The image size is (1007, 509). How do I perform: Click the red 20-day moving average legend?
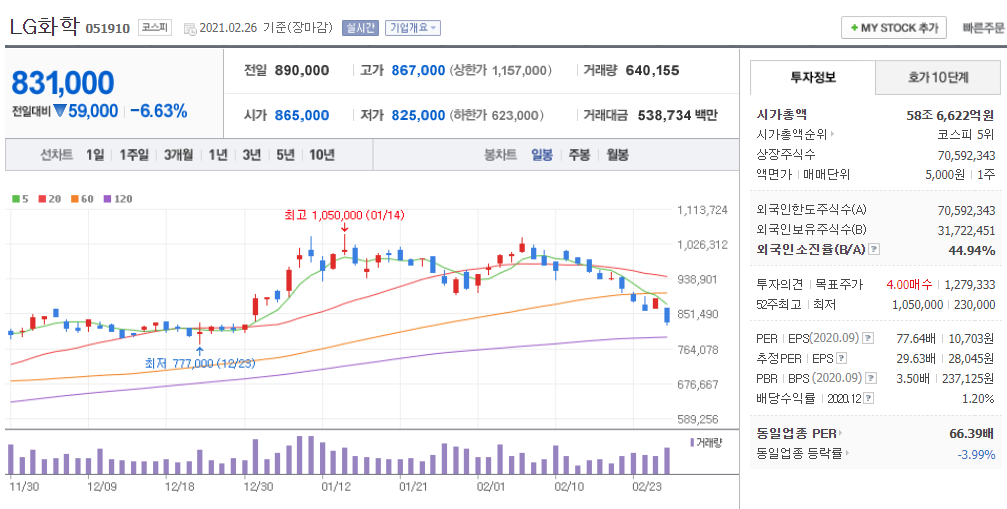[x=49, y=199]
